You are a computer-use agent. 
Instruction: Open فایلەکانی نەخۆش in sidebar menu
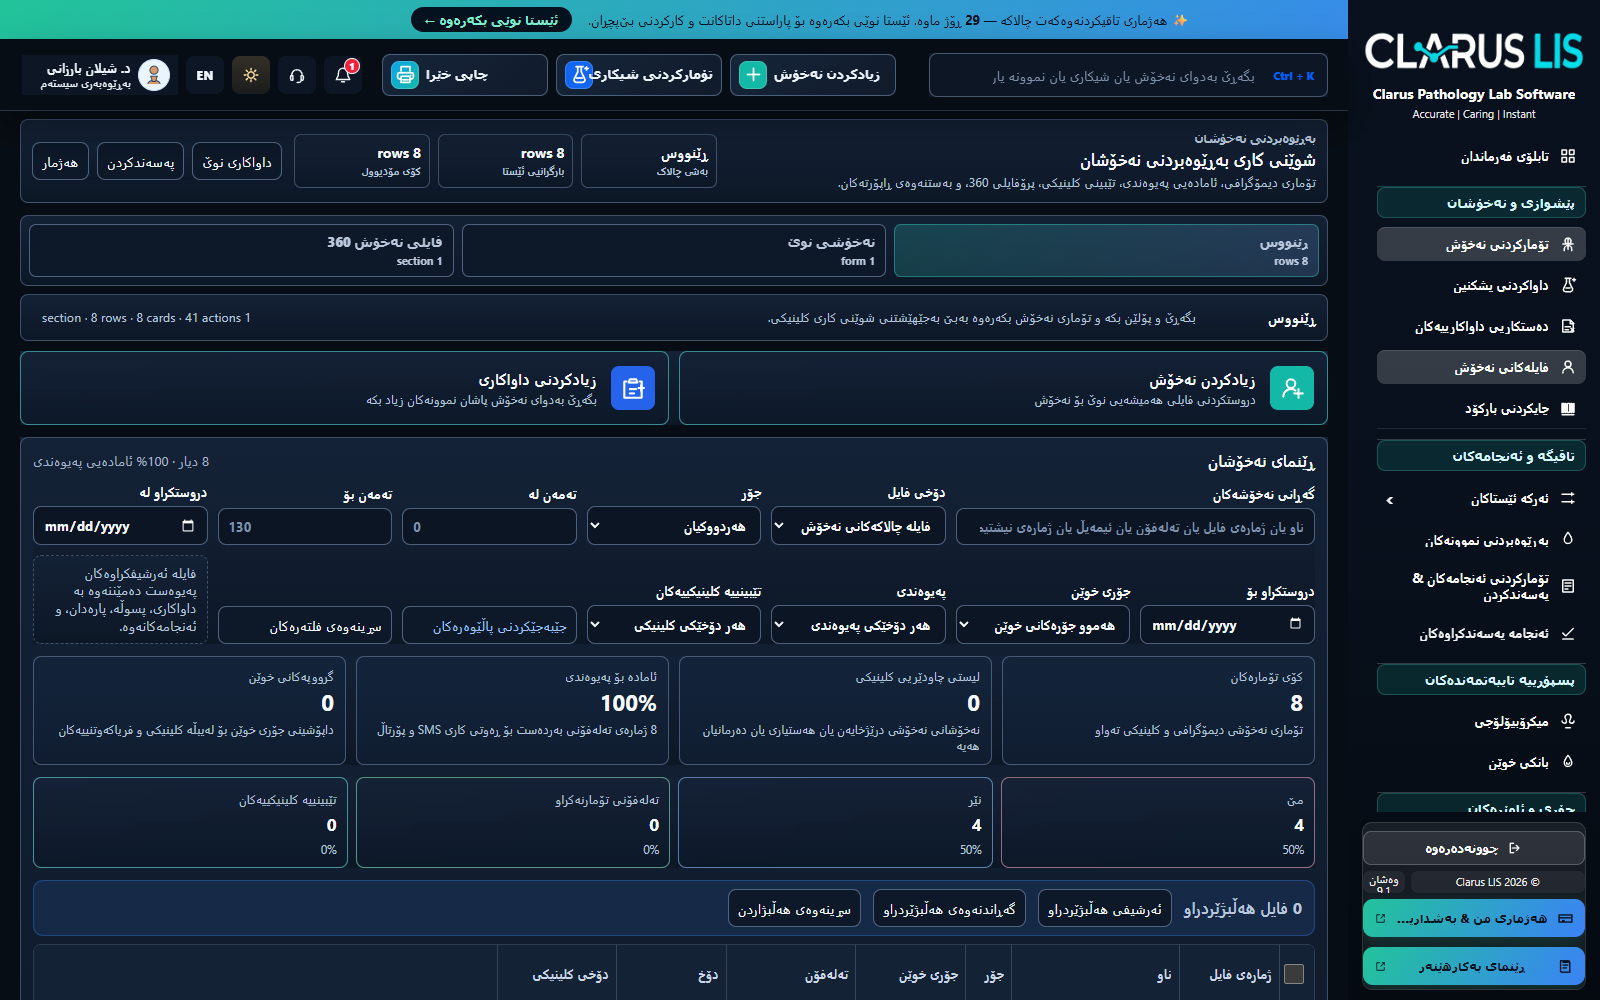pyautogui.click(x=1481, y=367)
